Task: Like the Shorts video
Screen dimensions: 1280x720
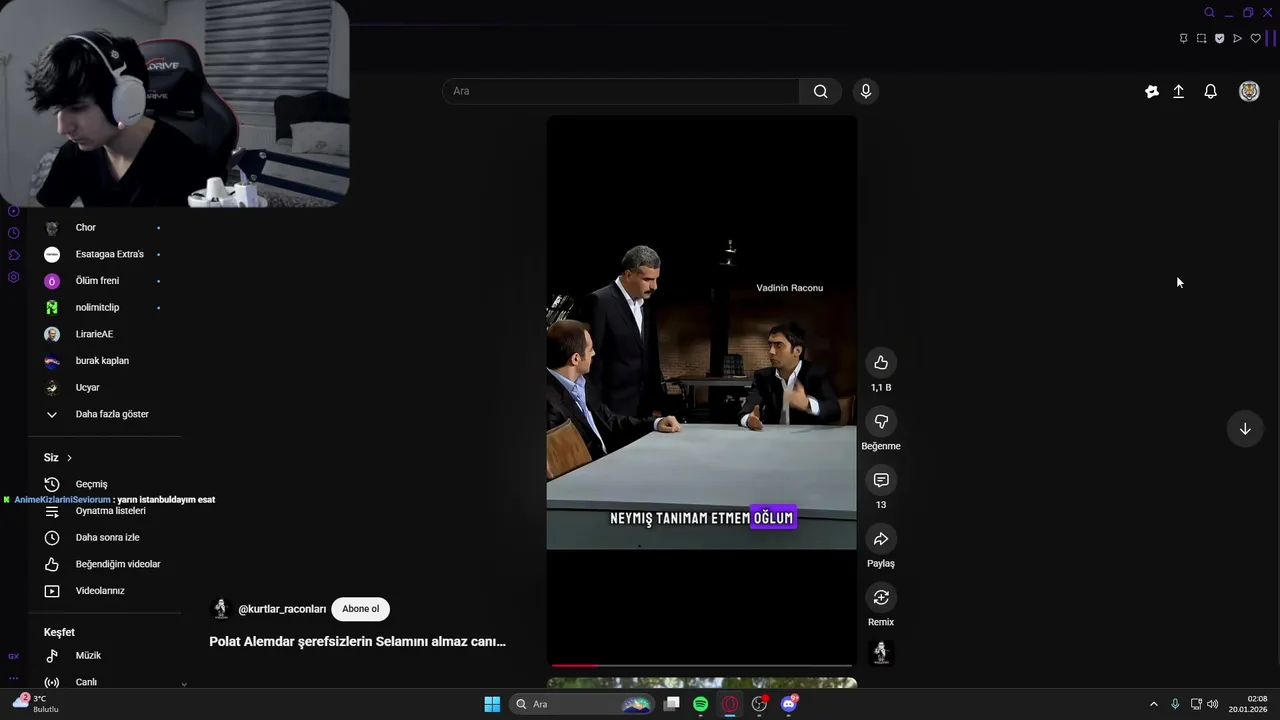Action: pyautogui.click(x=881, y=363)
